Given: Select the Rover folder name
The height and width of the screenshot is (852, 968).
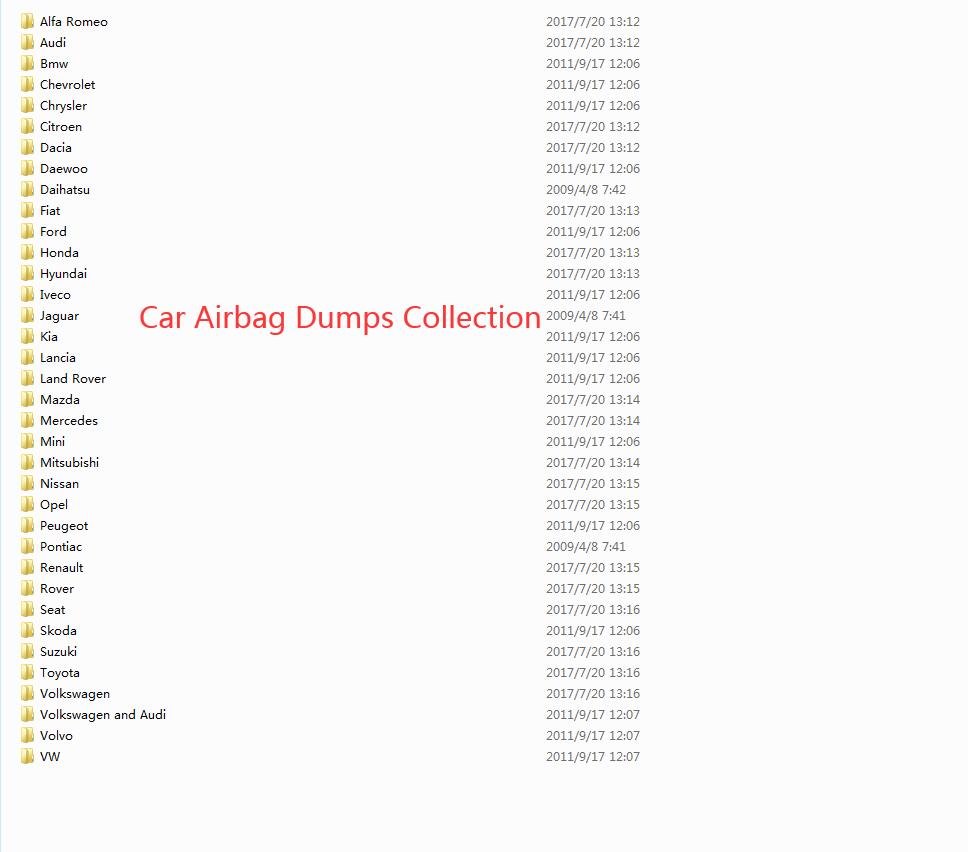Looking at the screenshot, I should click(x=57, y=588).
